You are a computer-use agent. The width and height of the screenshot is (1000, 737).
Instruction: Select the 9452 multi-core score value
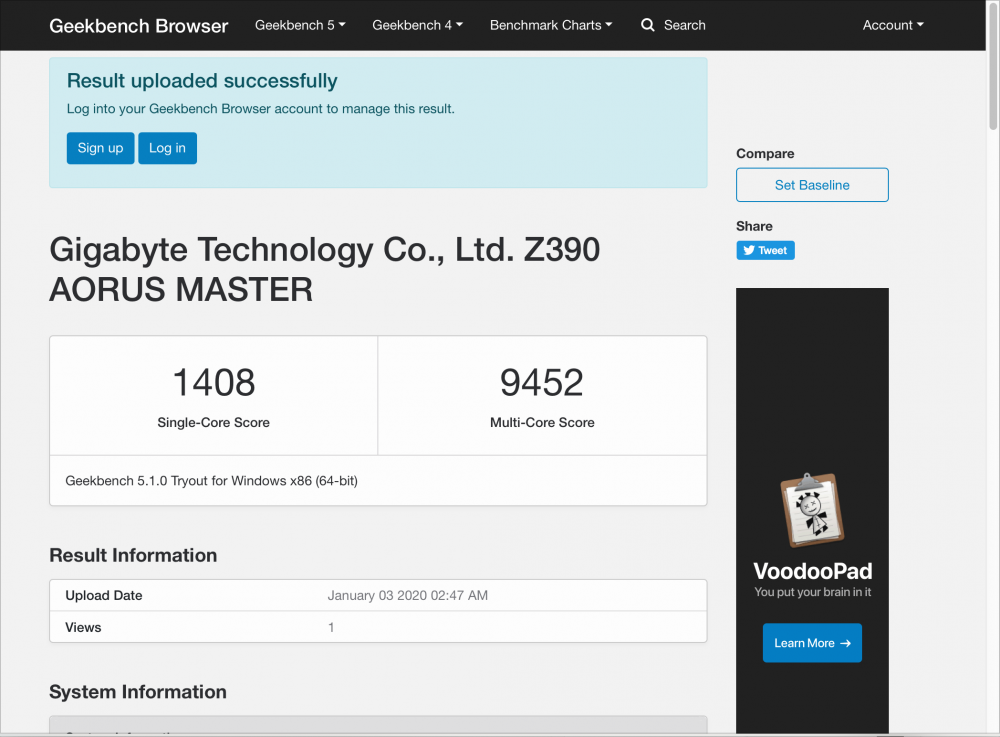[x=541, y=383]
